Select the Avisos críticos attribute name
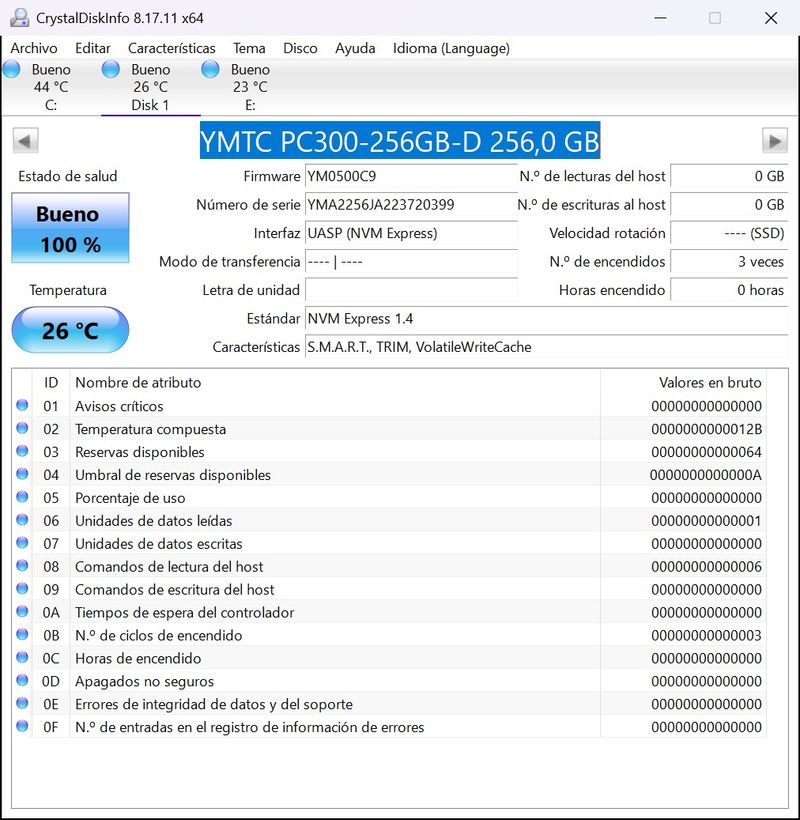This screenshot has height=820, width=800. pos(119,406)
